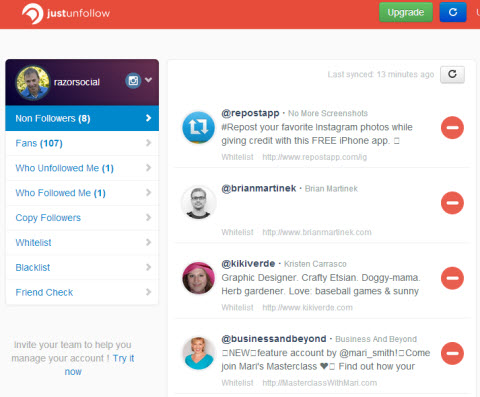Image resolution: width=480 pixels, height=397 pixels.
Task: Open the Non Followers (8) list
Action: (x=82, y=118)
